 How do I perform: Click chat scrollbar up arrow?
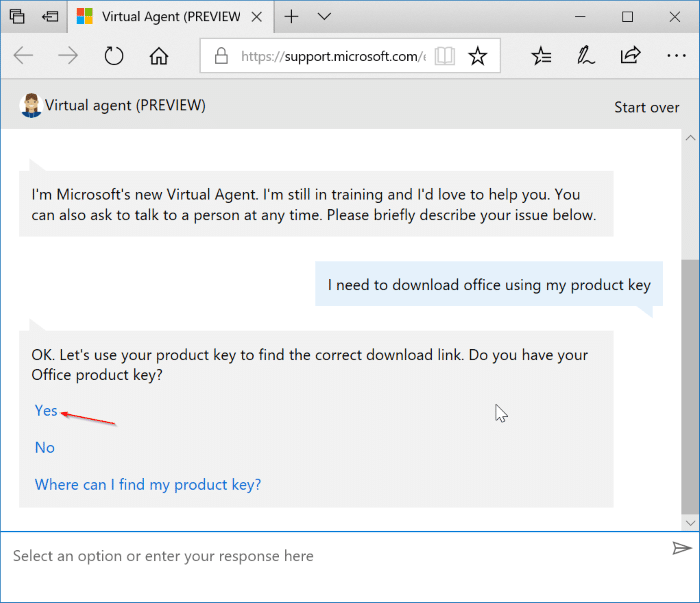point(690,137)
